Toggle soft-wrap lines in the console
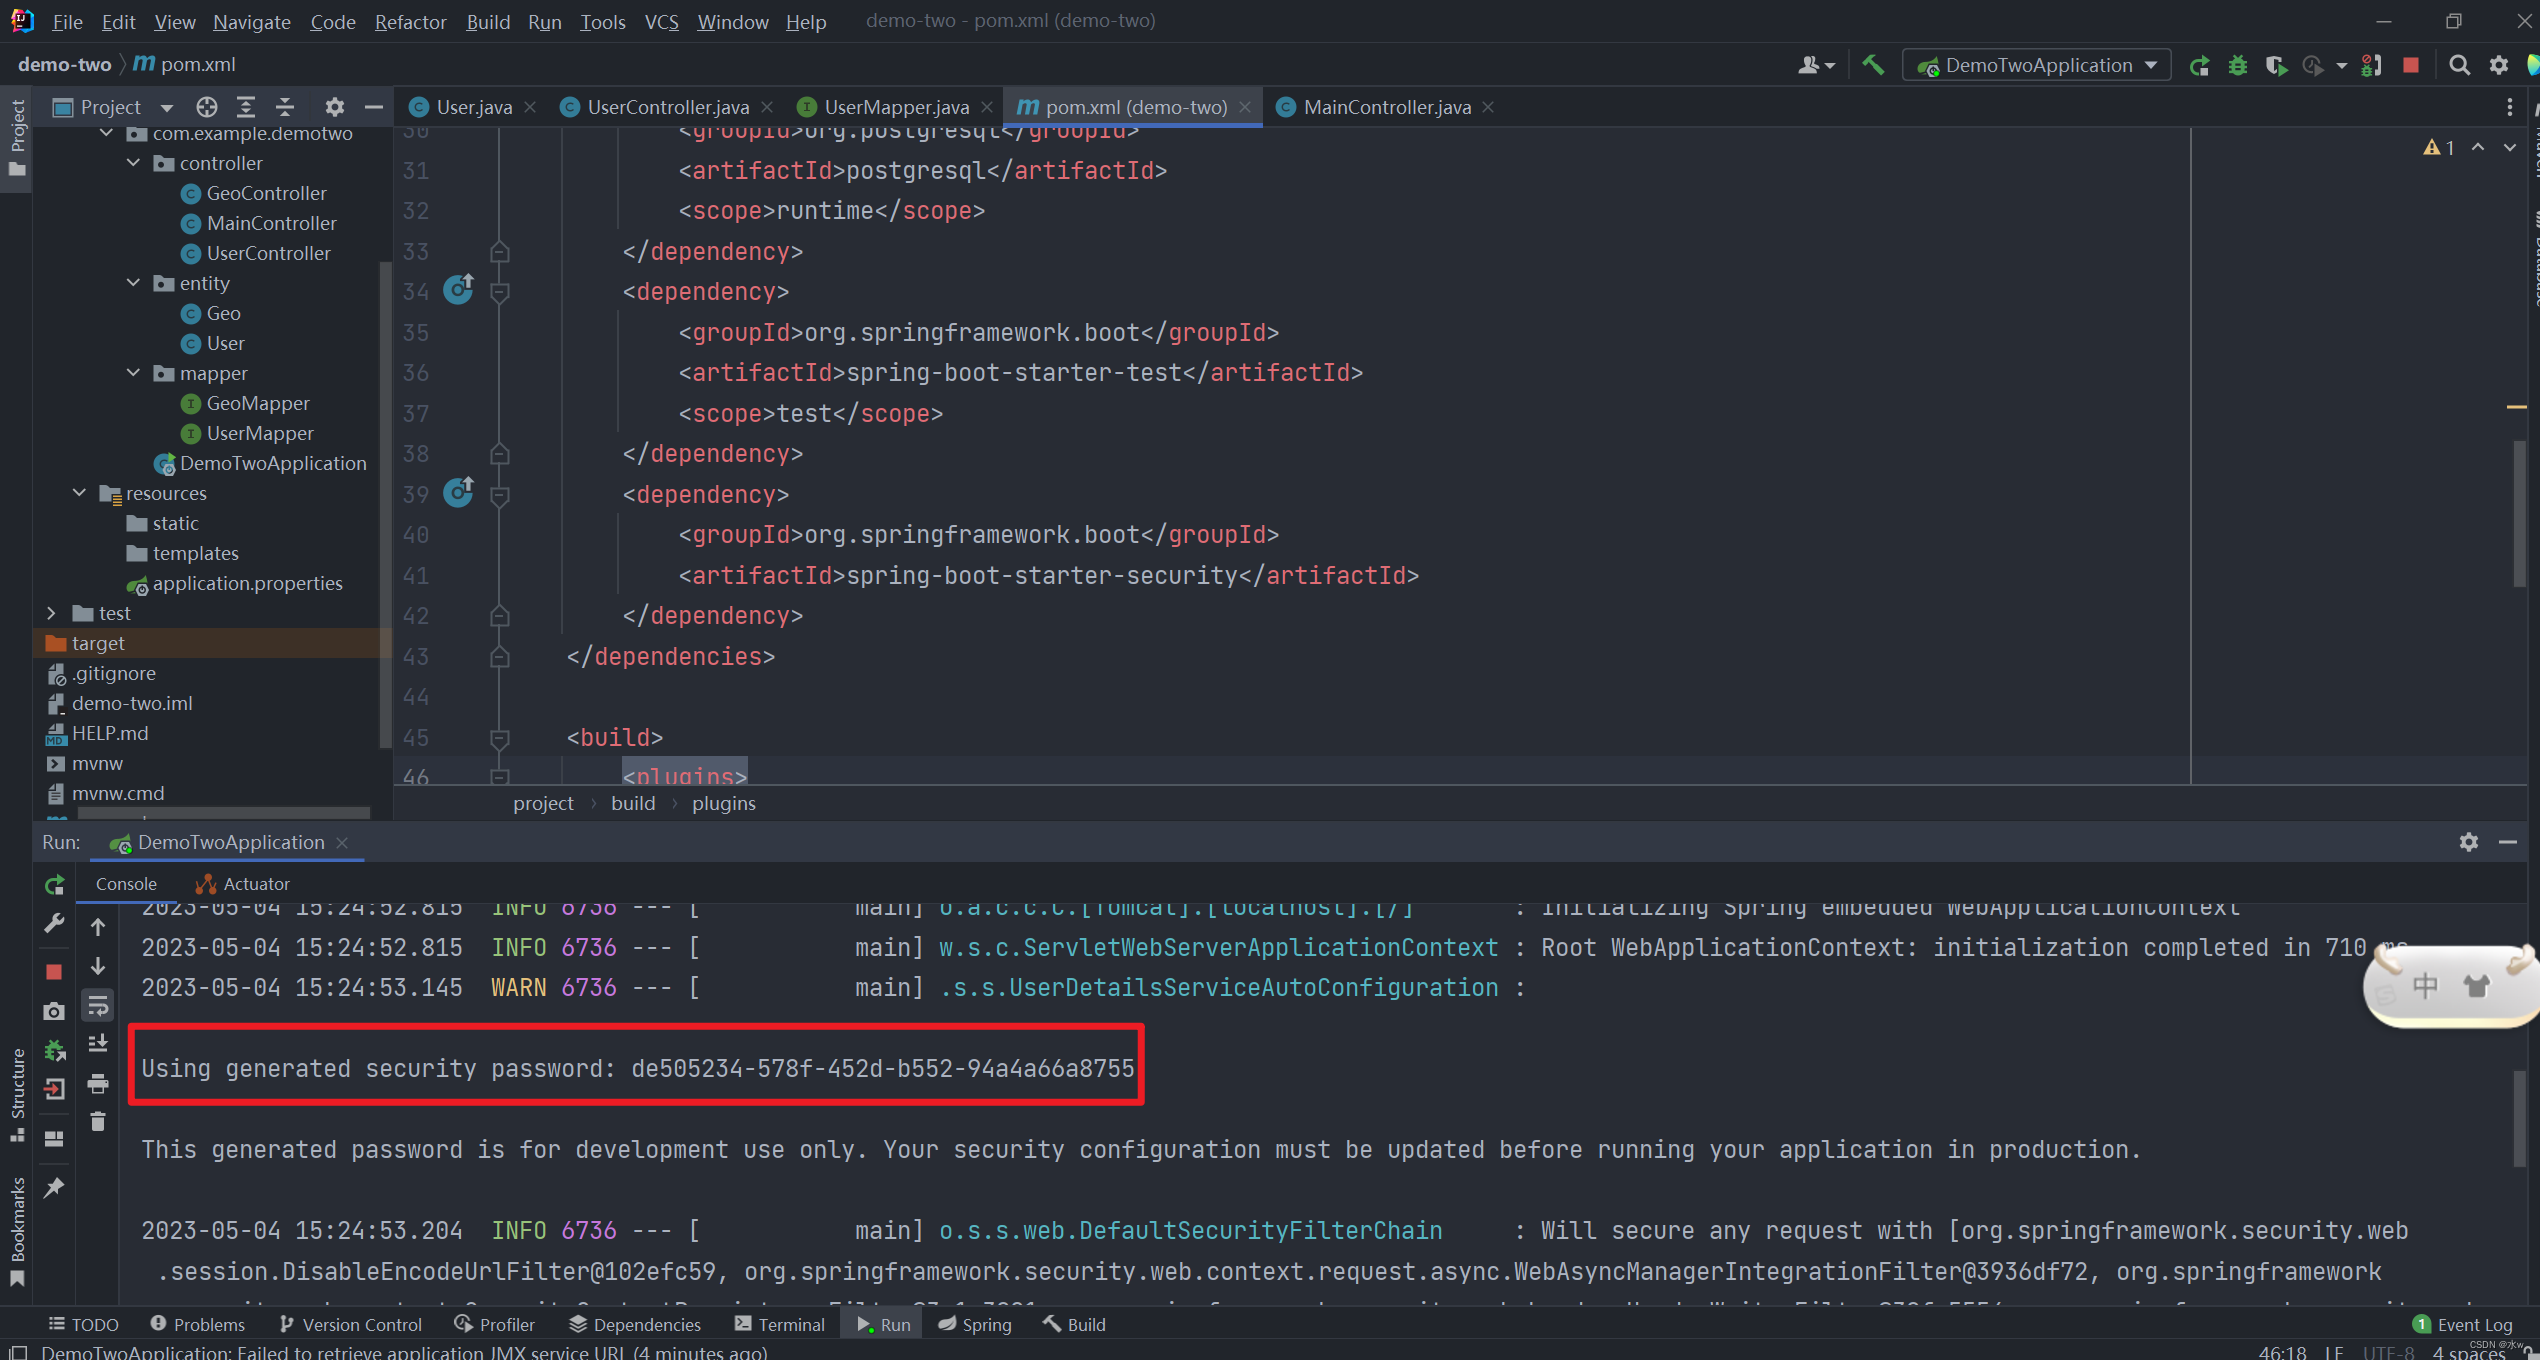 [97, 1005]
